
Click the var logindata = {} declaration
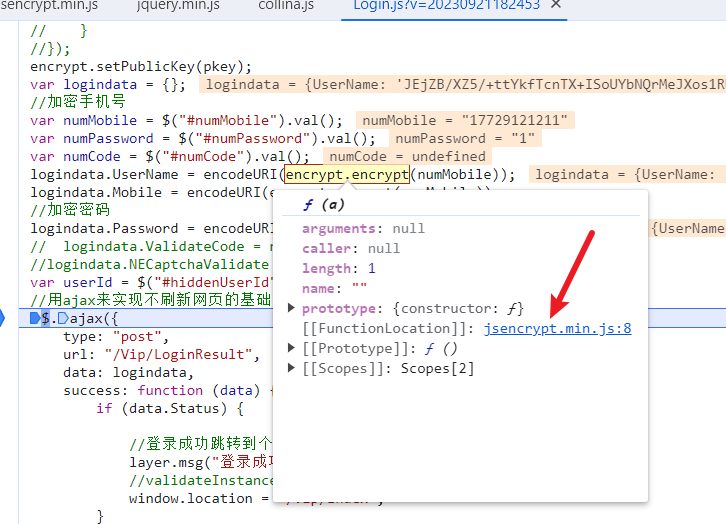(108, 84)
